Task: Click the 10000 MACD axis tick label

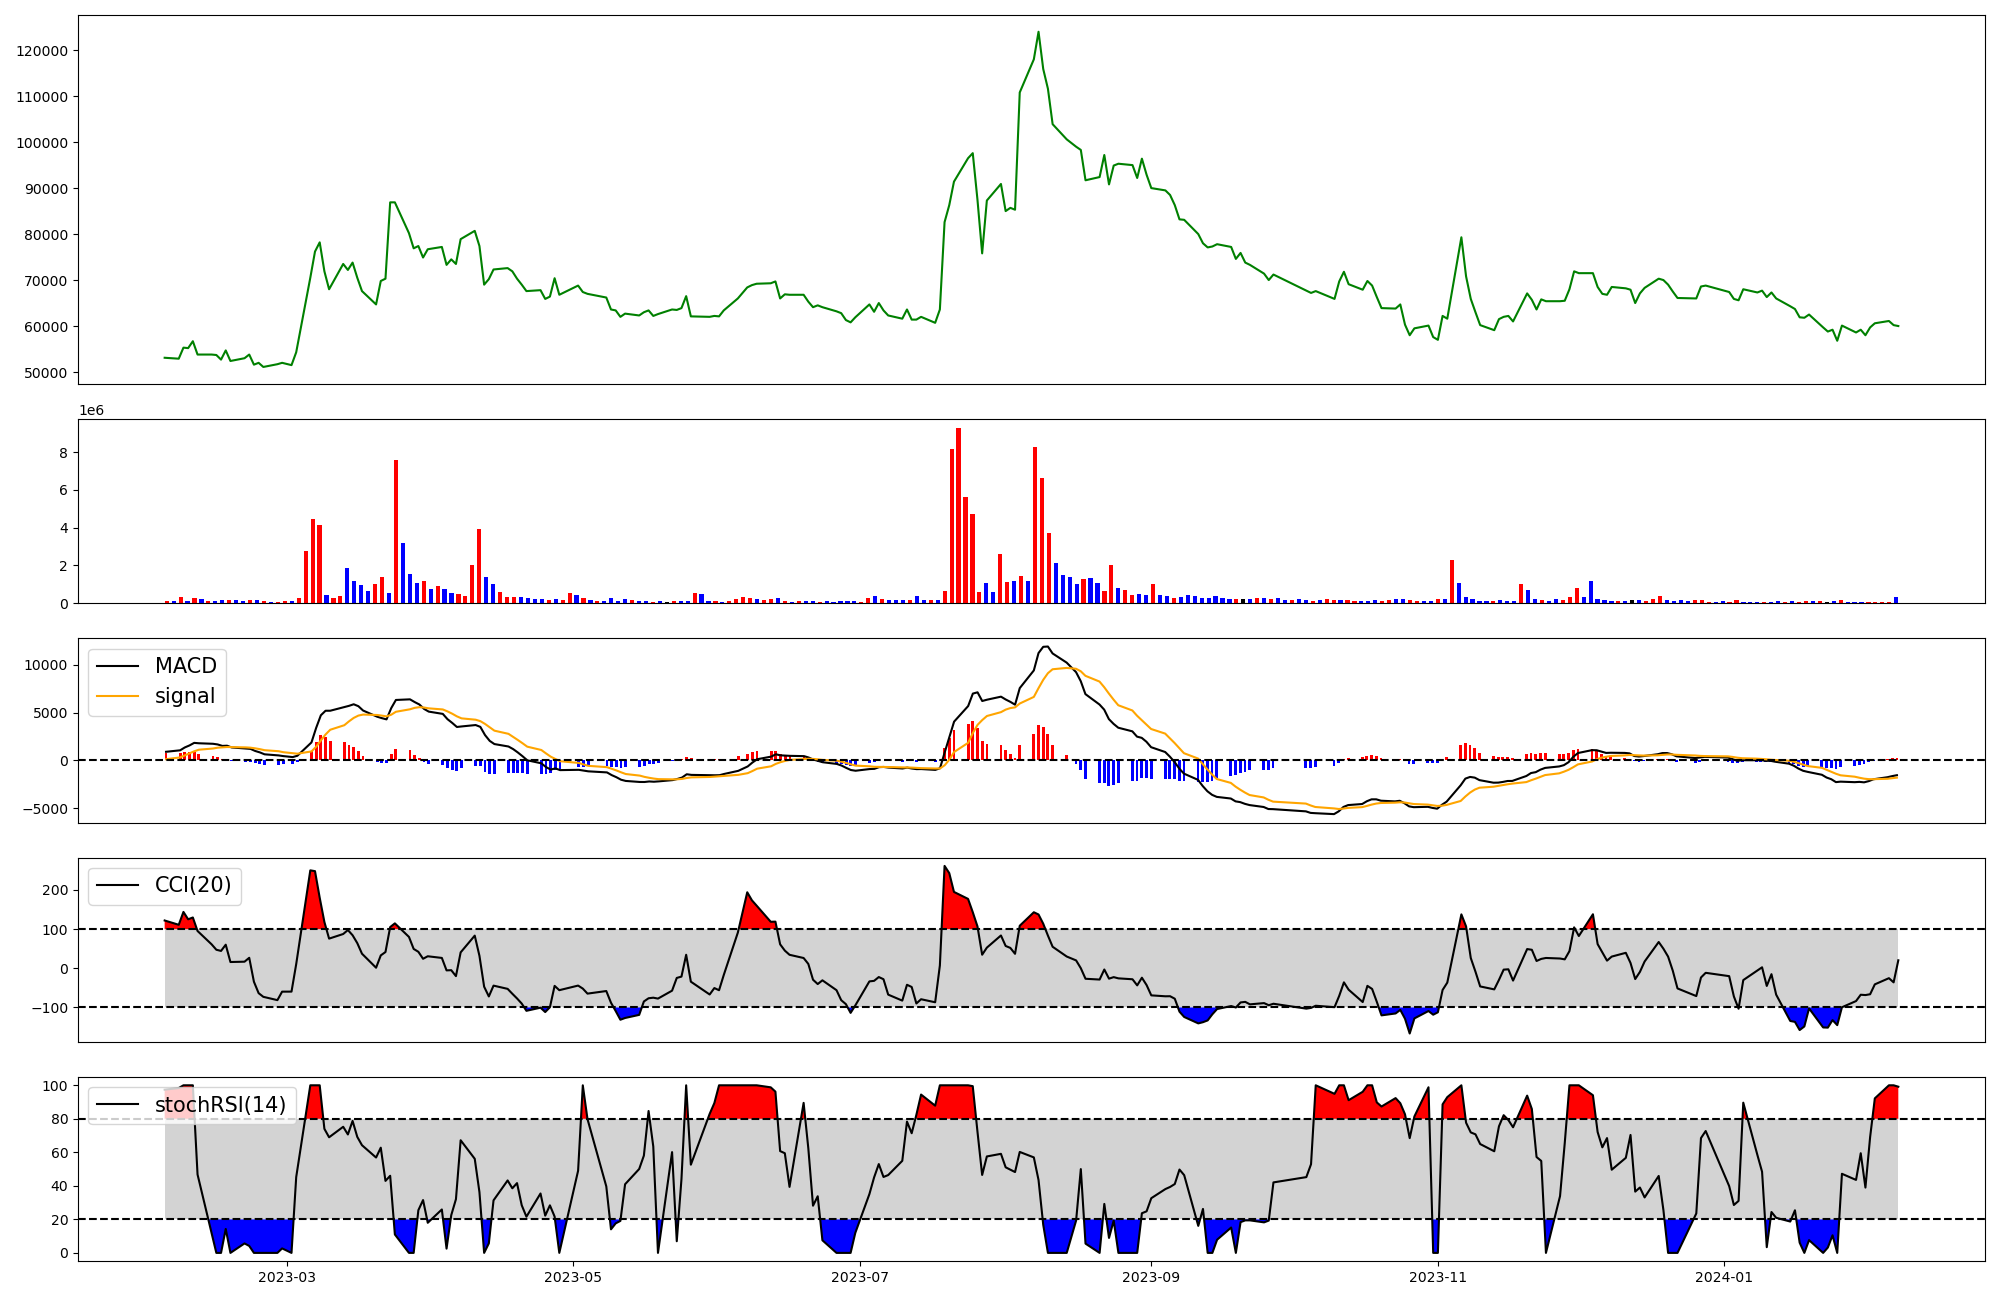Action: 46,666
